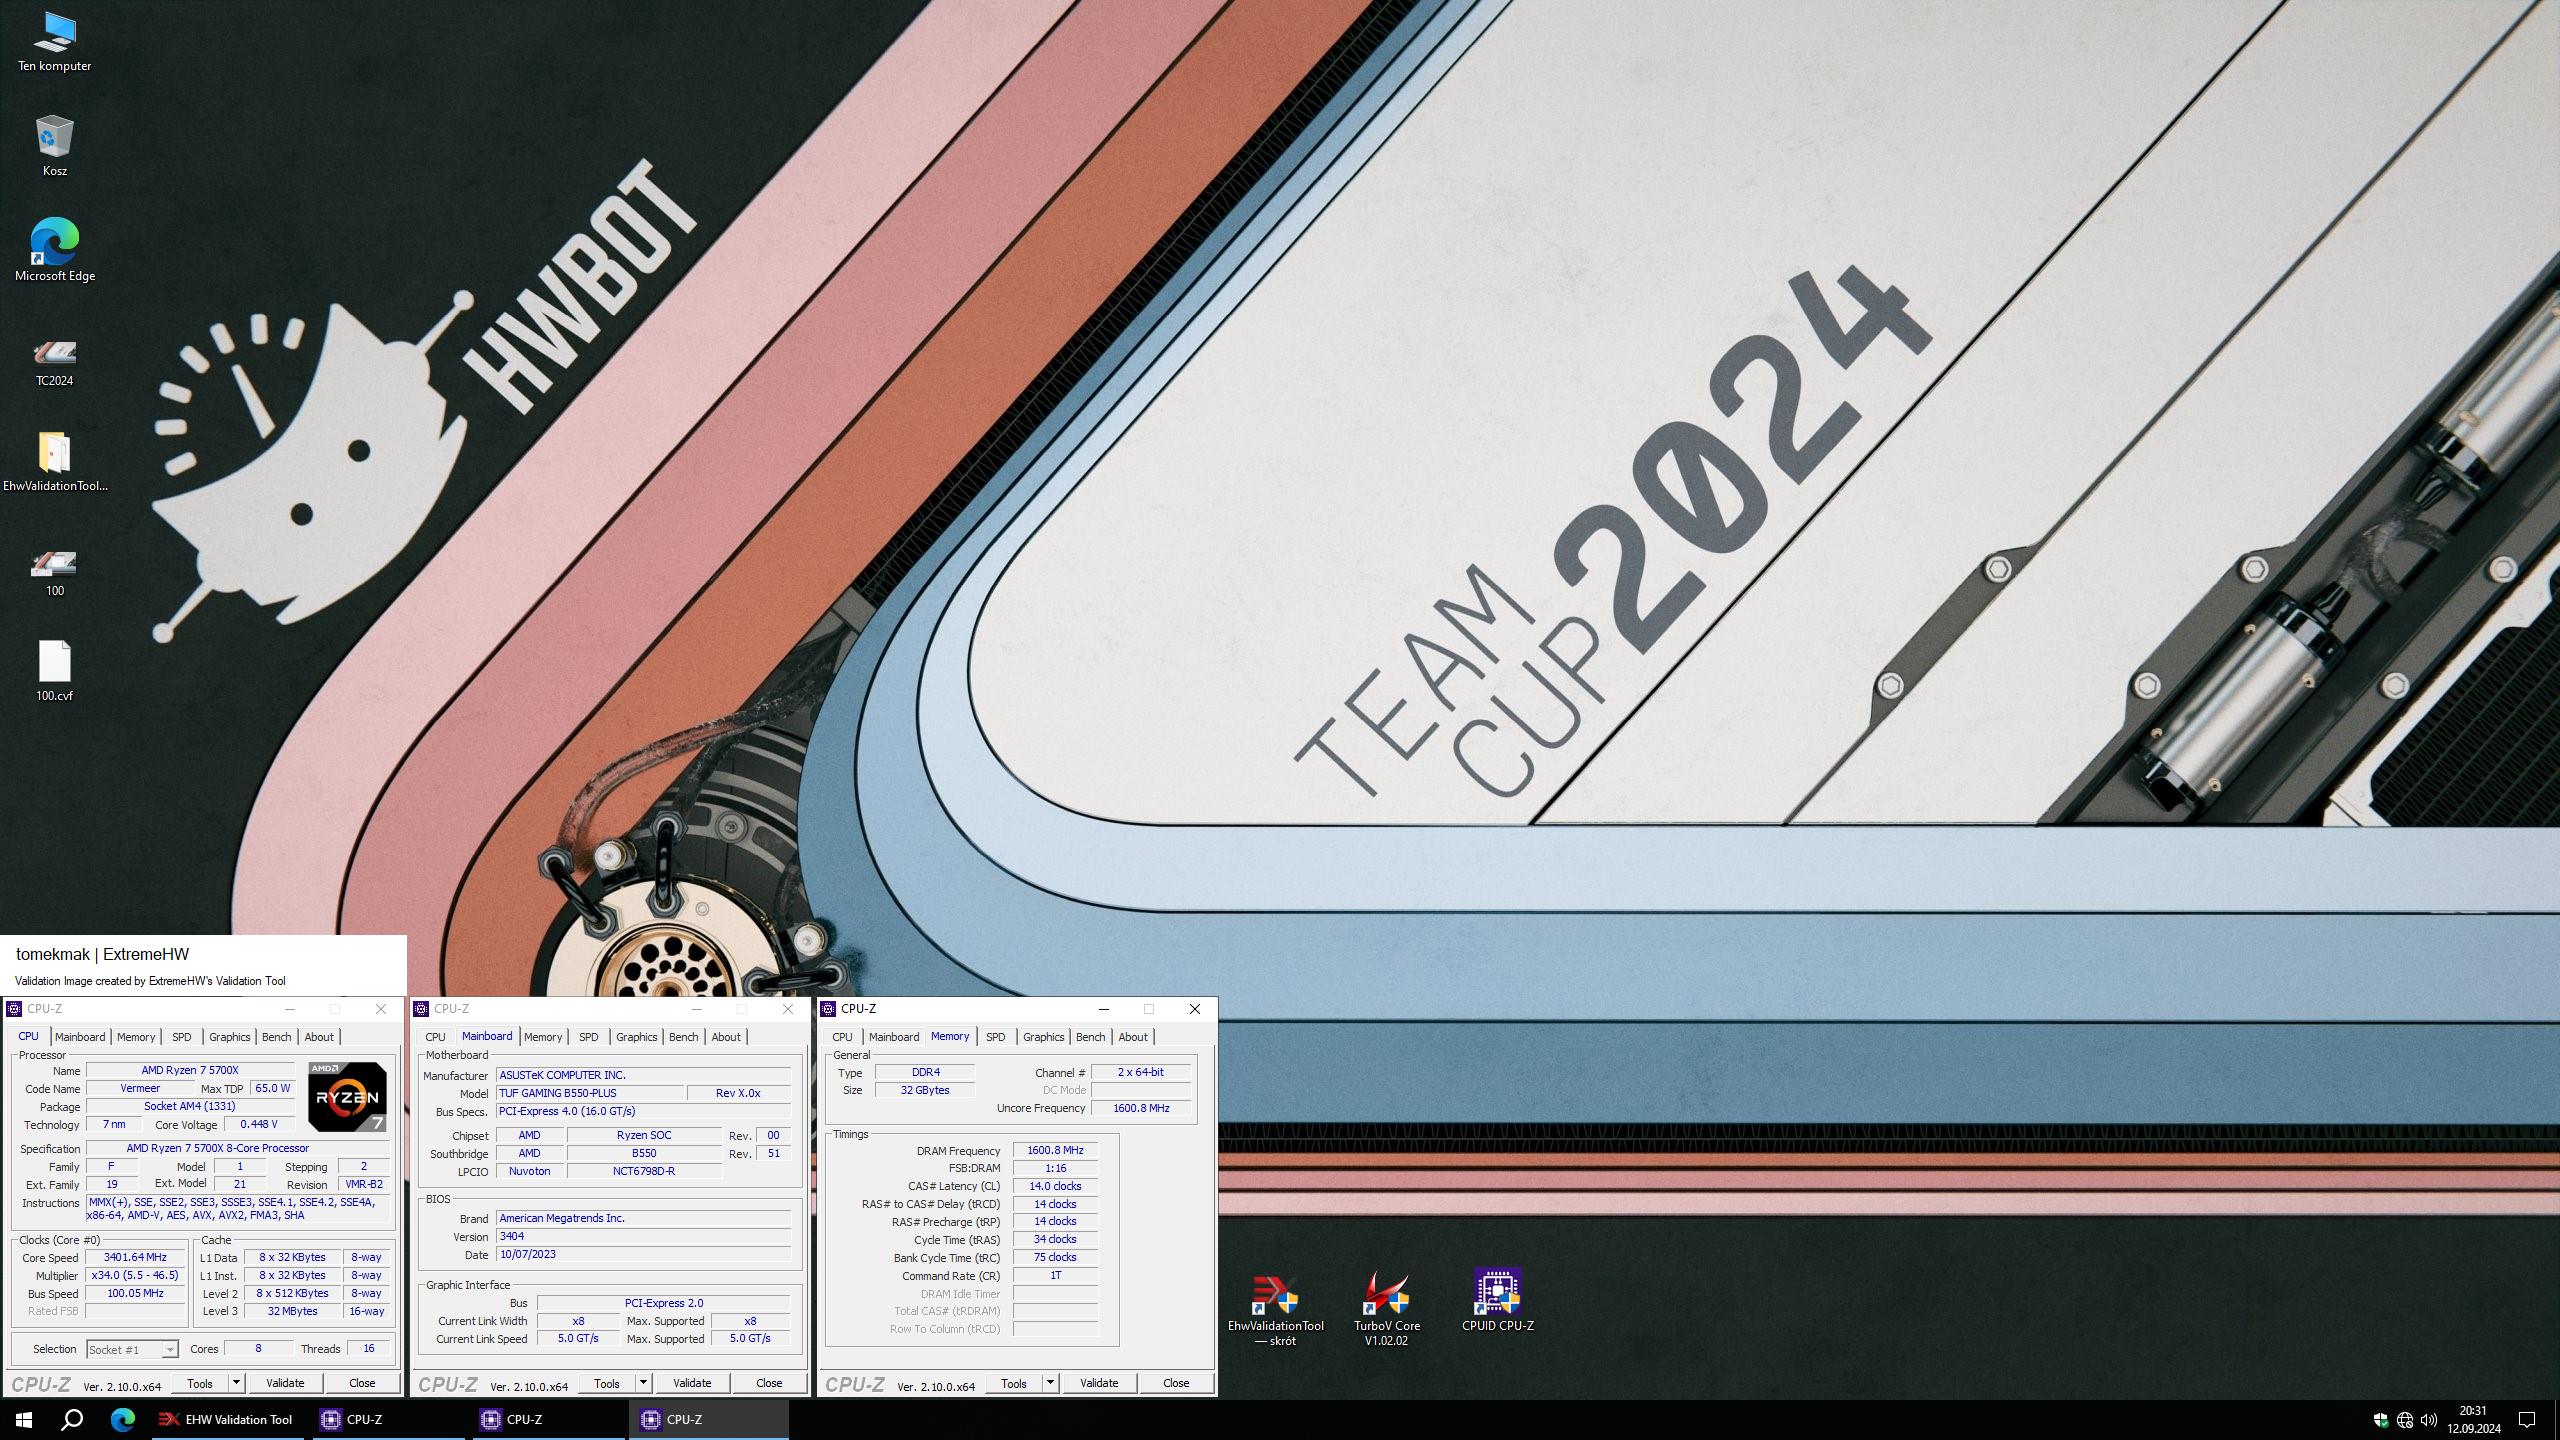Select the TC2024 desktop icon

click(54, 362)
